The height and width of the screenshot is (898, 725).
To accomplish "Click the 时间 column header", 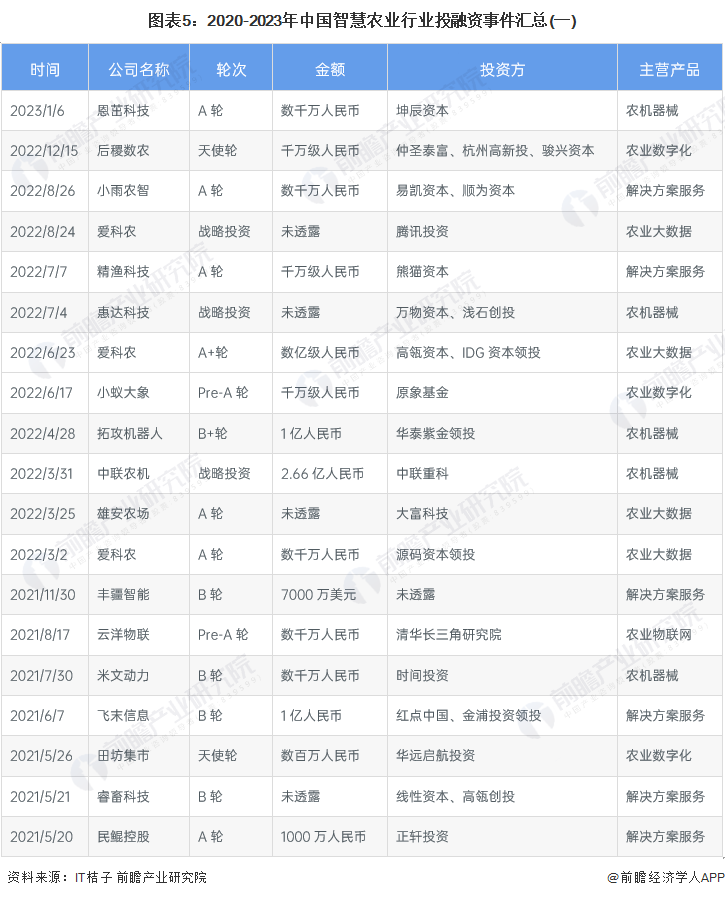I will (45, 69).
